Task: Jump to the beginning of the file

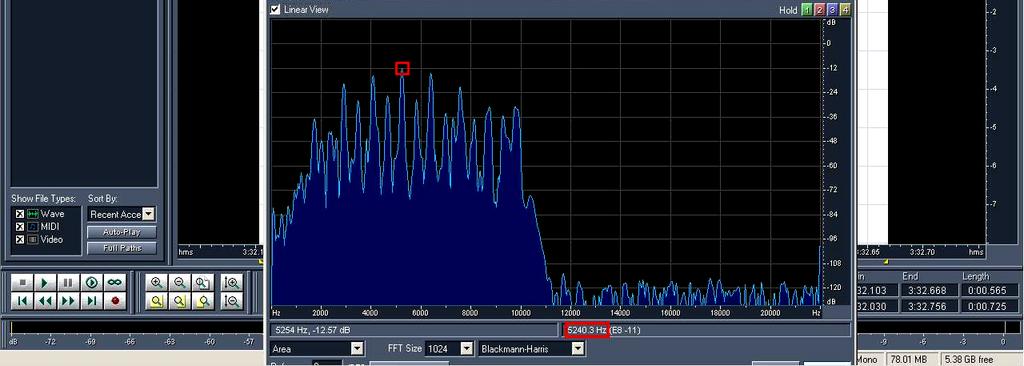Action: pyautogui.click(x=22, y=301)
